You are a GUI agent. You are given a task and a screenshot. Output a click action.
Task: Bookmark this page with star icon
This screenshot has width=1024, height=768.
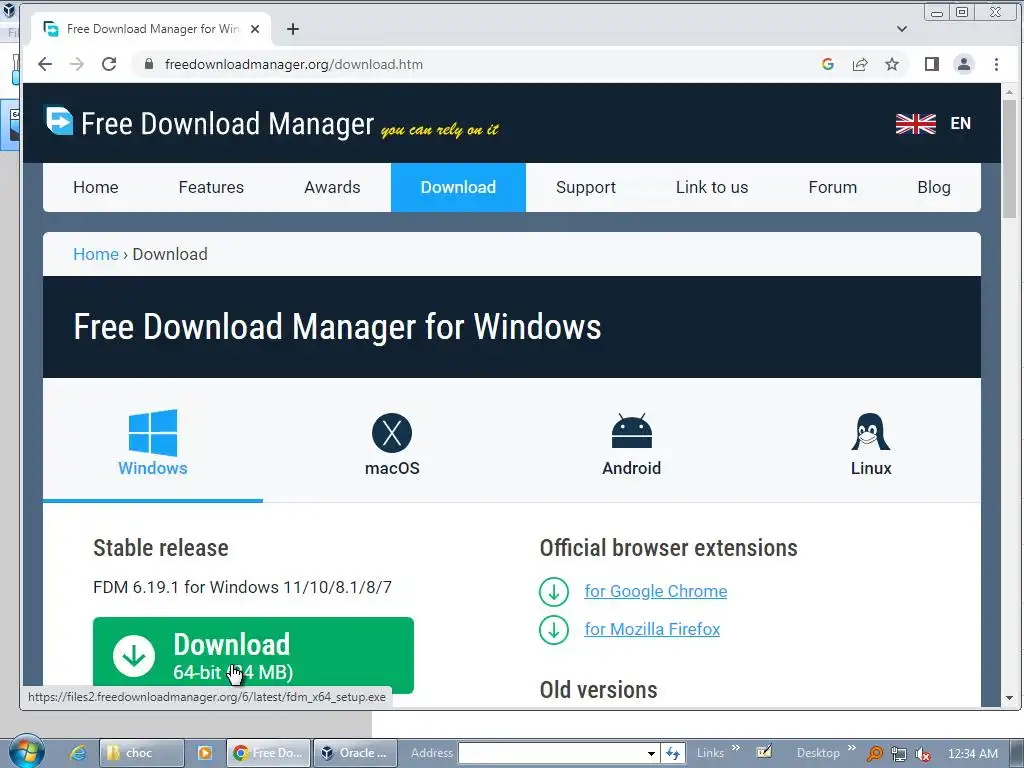[892, 64]
